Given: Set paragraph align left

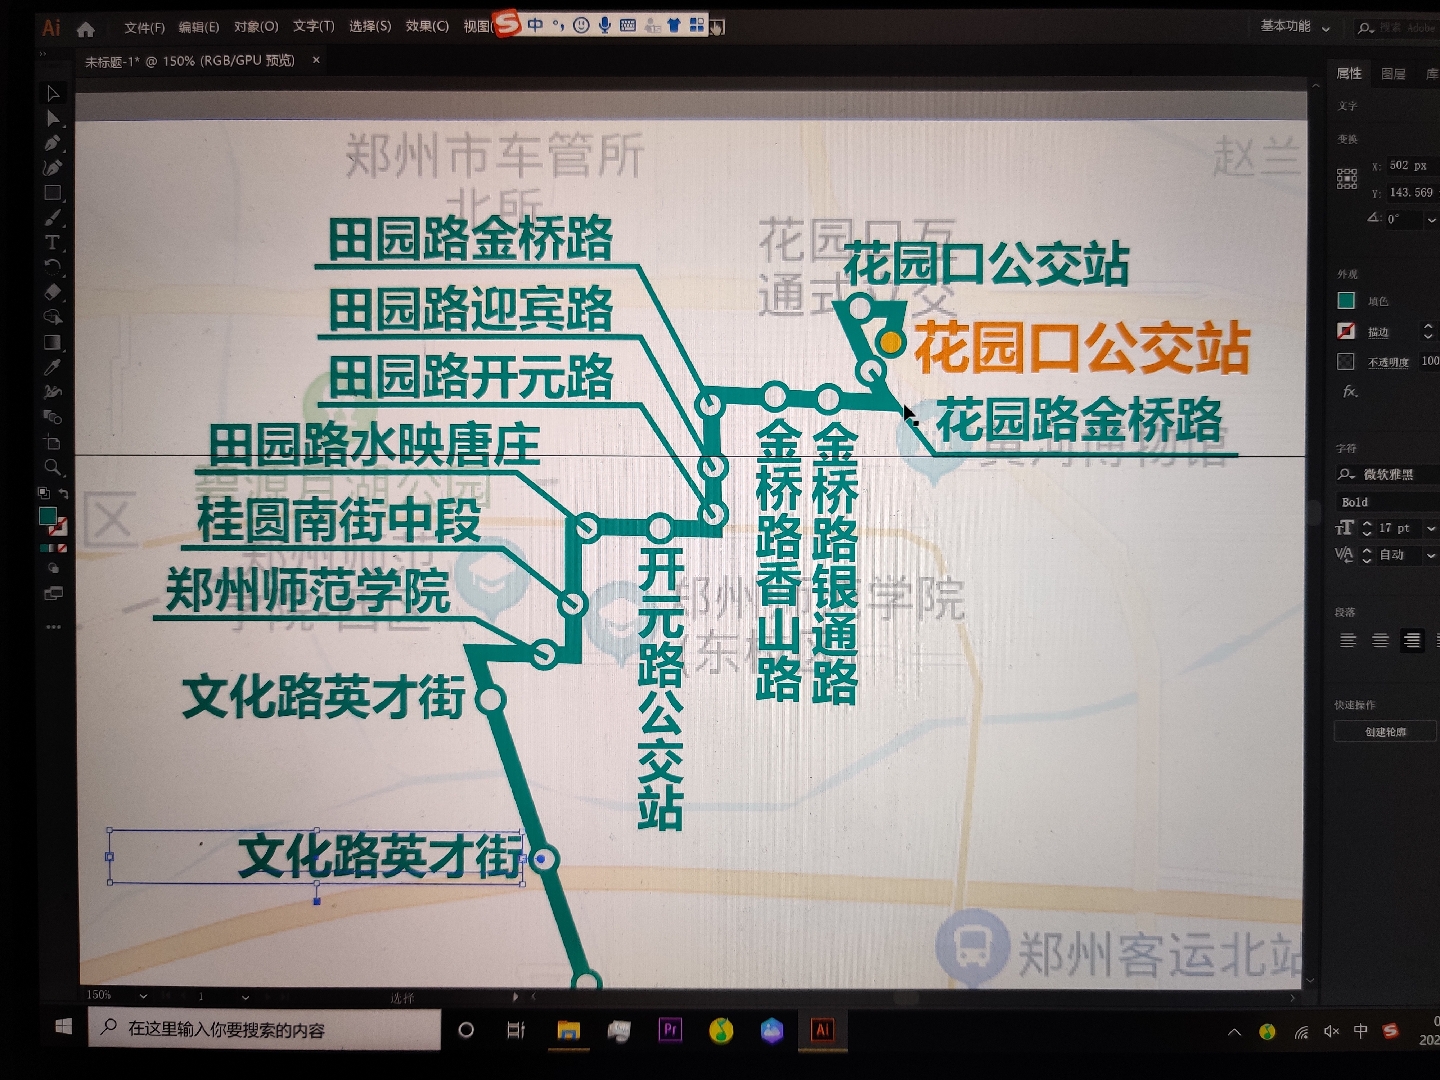Looking at the screenshot, I should click(x=1348, y=640).
